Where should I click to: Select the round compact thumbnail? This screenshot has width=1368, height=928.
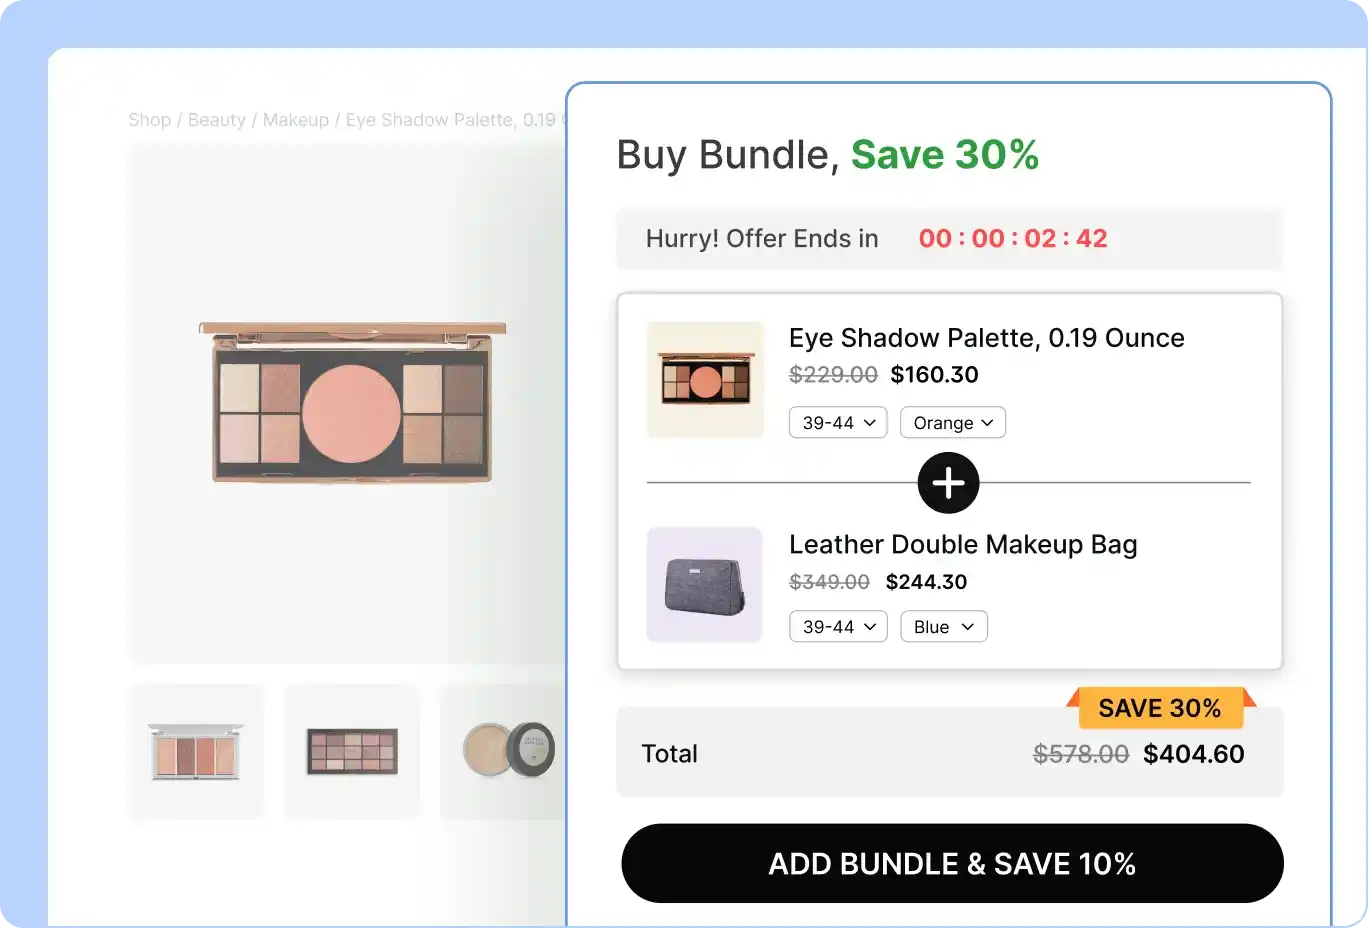point(508,751)
